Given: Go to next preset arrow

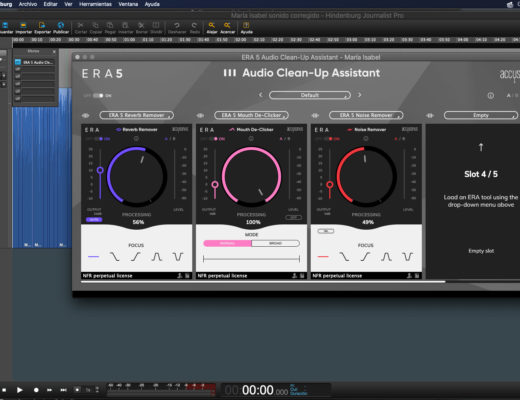Looking at the screenshot, I should click(x=359, y=95).
